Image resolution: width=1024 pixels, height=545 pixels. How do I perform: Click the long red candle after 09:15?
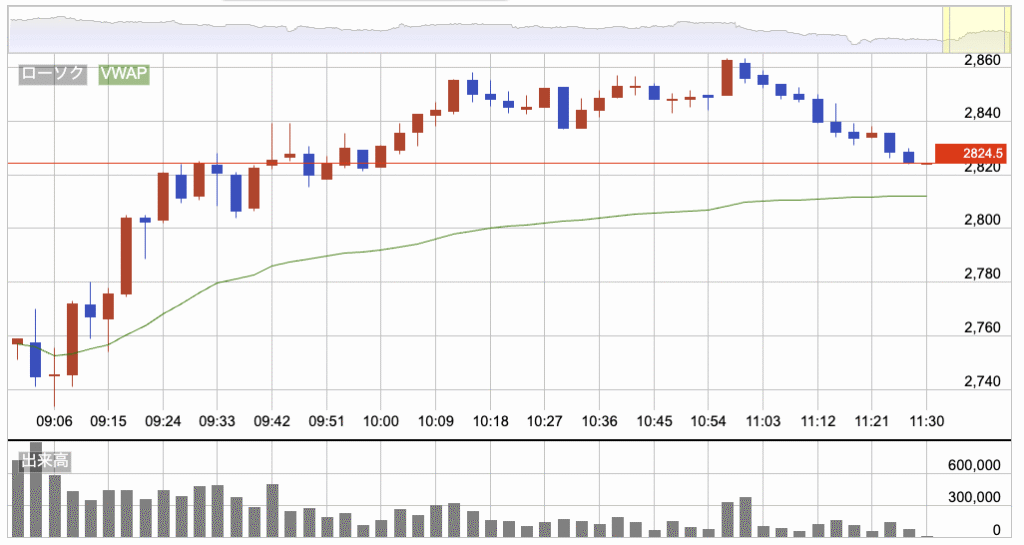126,256
